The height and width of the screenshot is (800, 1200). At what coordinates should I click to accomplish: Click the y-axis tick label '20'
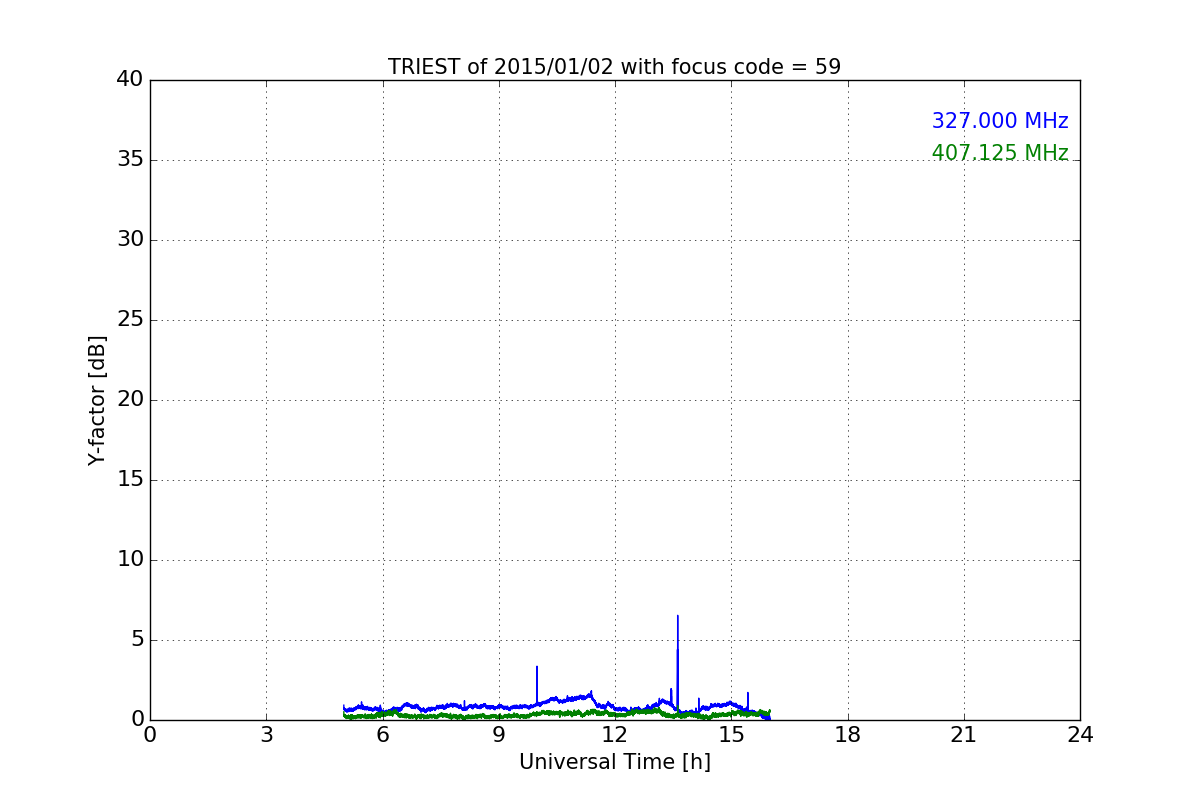coord(130,400)
